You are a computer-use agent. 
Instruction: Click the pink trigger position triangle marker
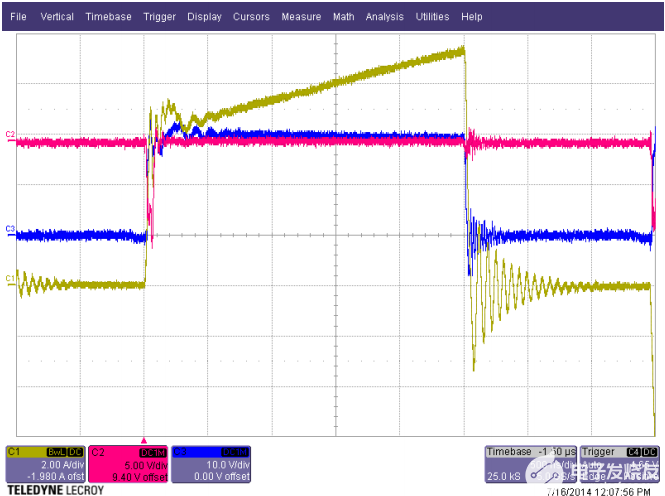tap(144, 440)
